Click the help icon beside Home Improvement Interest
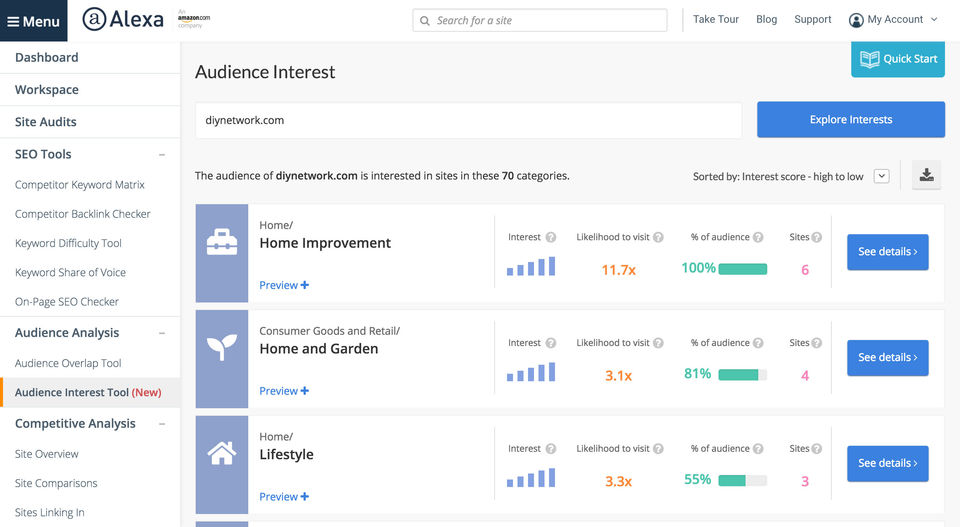 tap(550, 237)
